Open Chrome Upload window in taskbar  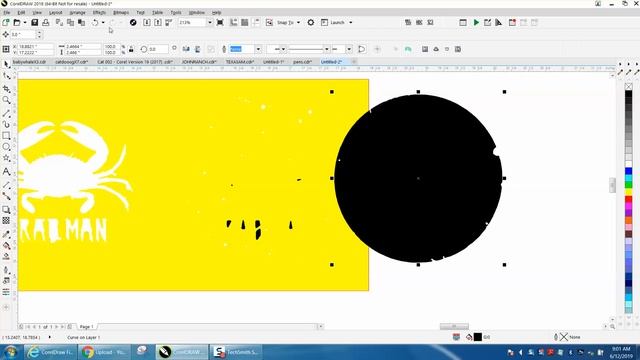[104, 352]
